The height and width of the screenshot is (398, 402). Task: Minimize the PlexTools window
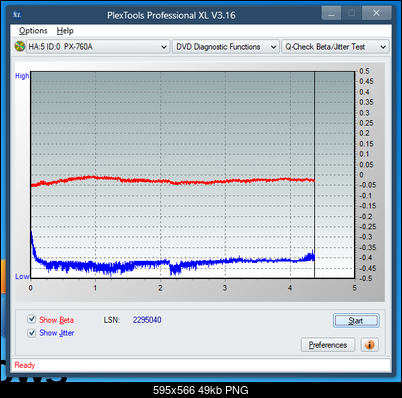coord(331,13)
